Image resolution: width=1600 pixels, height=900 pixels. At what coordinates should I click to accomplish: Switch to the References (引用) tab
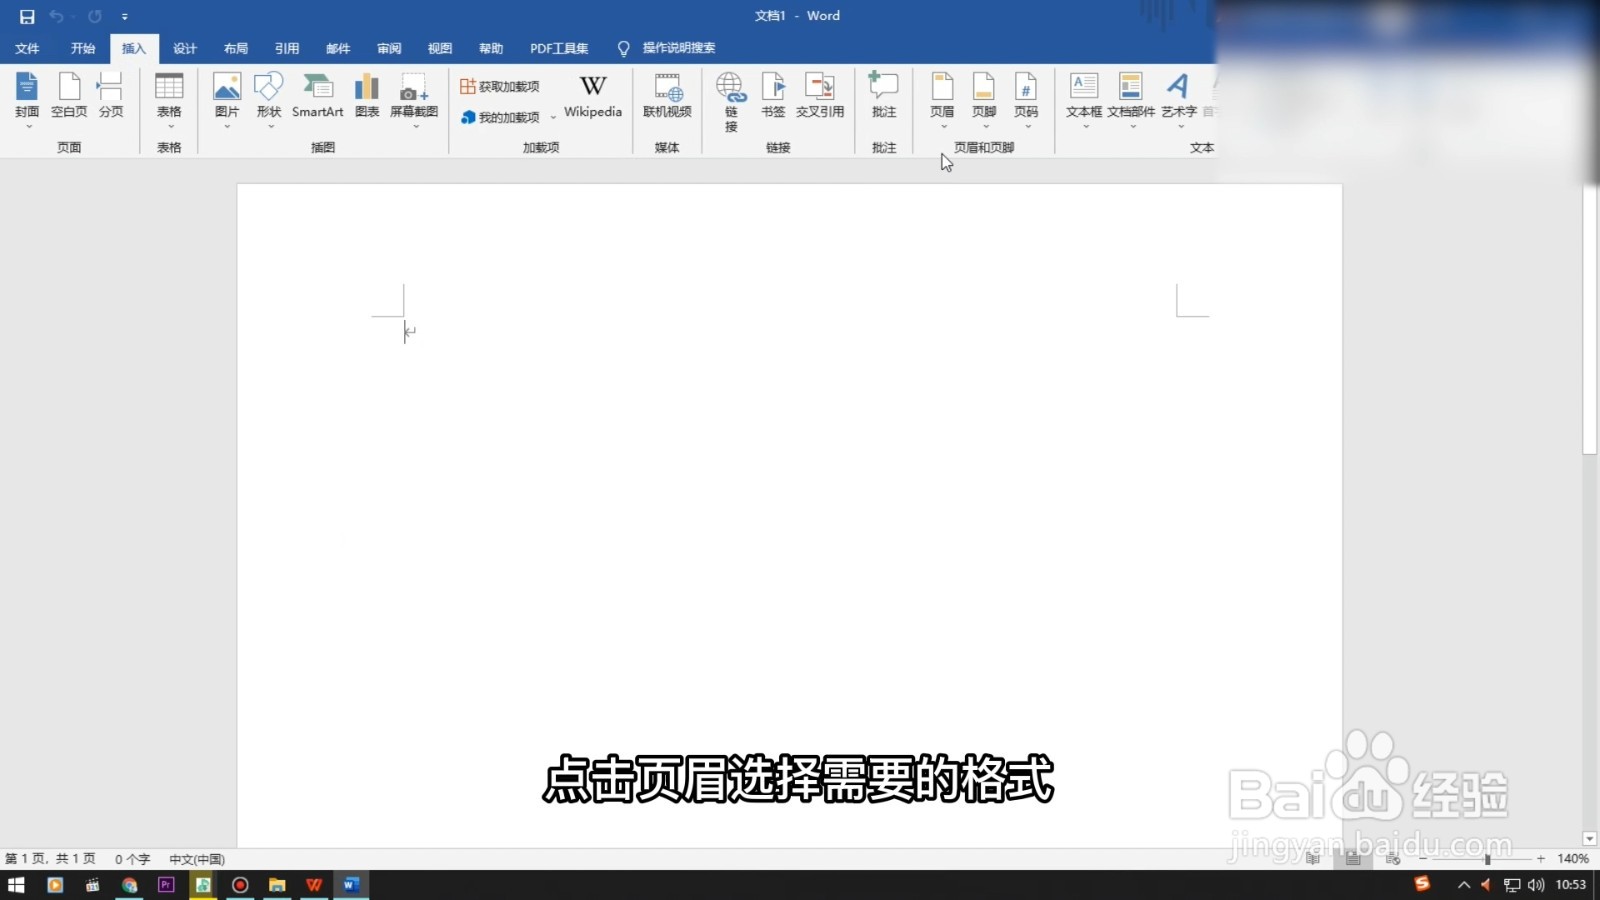(287, 48)
